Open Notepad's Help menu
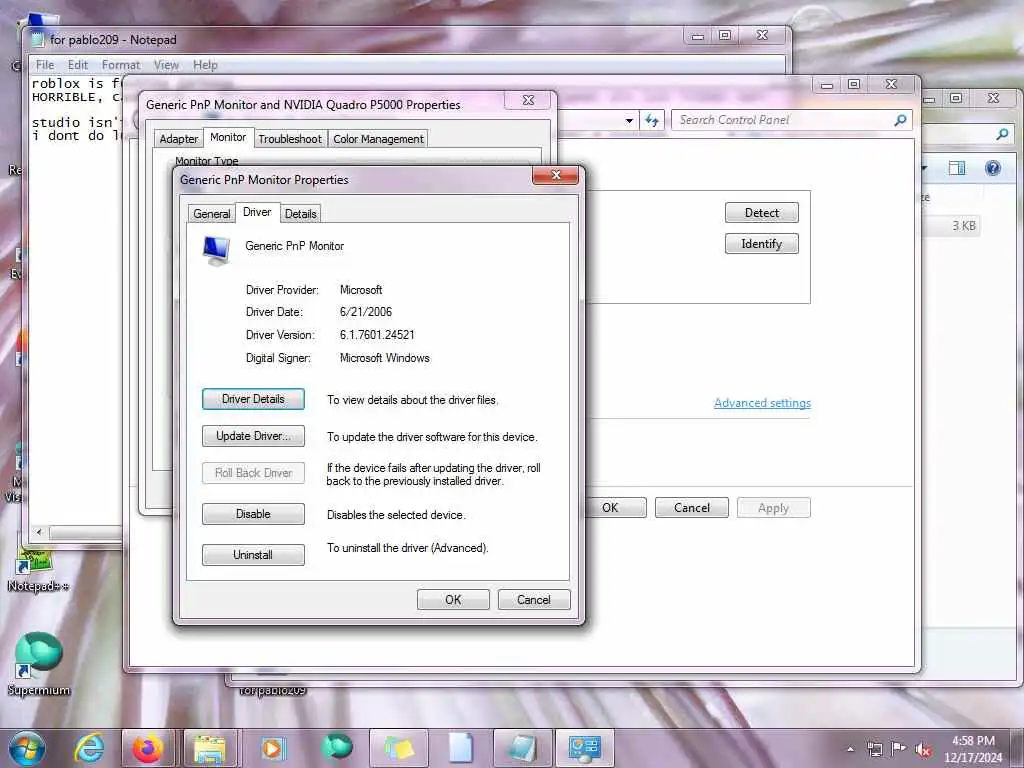This screenshot has width=1024, height=768. pyautogui.click(x=205, y=65)
